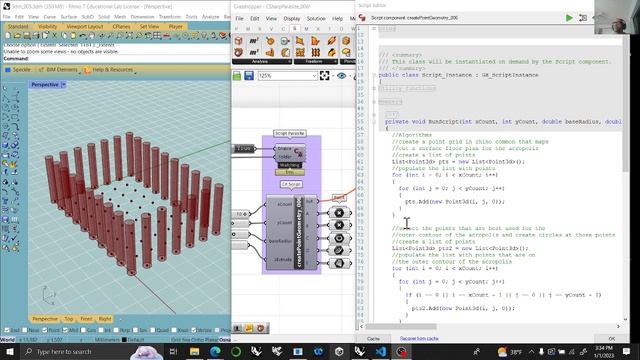Switch to the Visibility toolbar tab
The image size is (640, 360).
[47, 27]
